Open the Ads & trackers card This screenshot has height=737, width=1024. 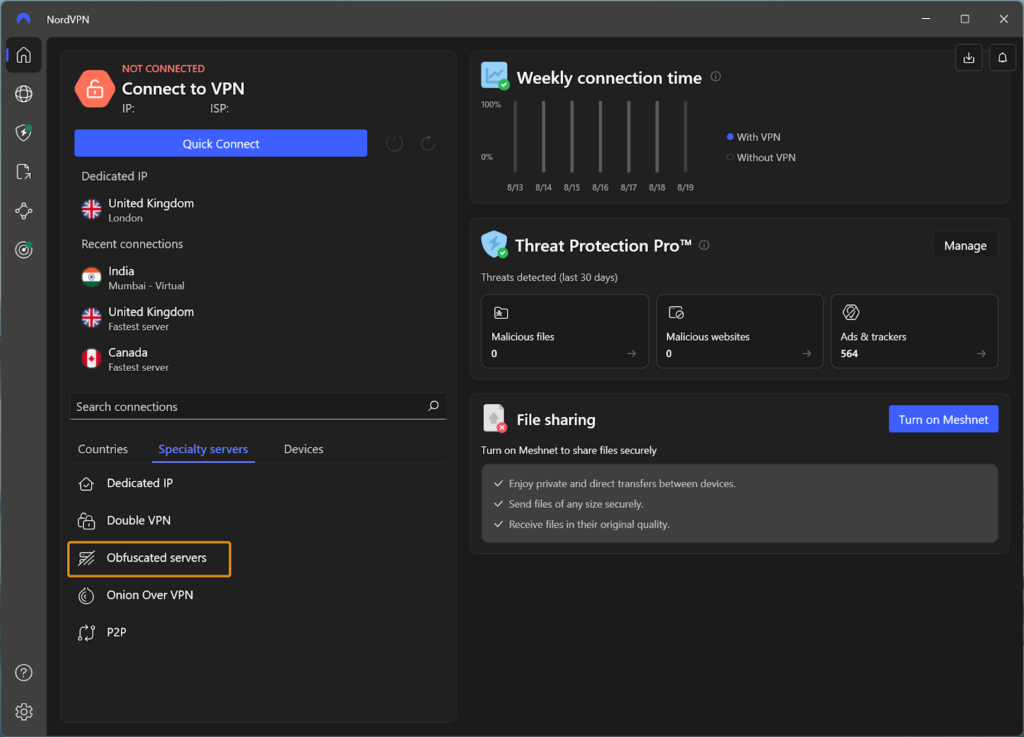[914, 331]
